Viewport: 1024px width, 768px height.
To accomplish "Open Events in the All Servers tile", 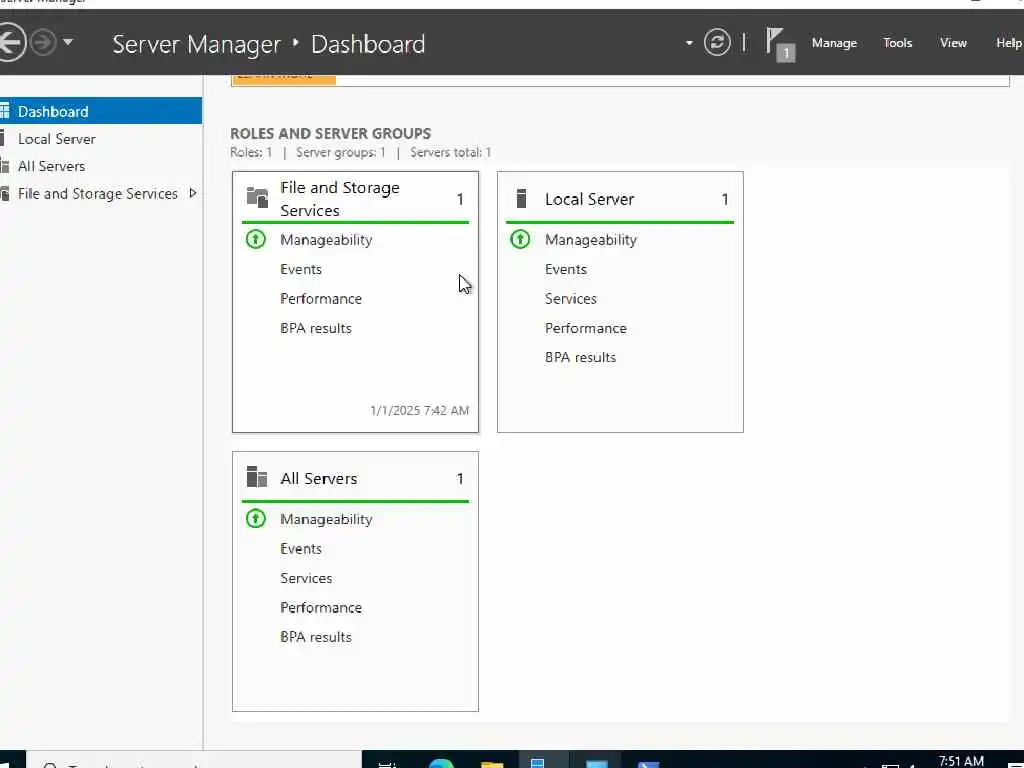I will tap(301, 549).
